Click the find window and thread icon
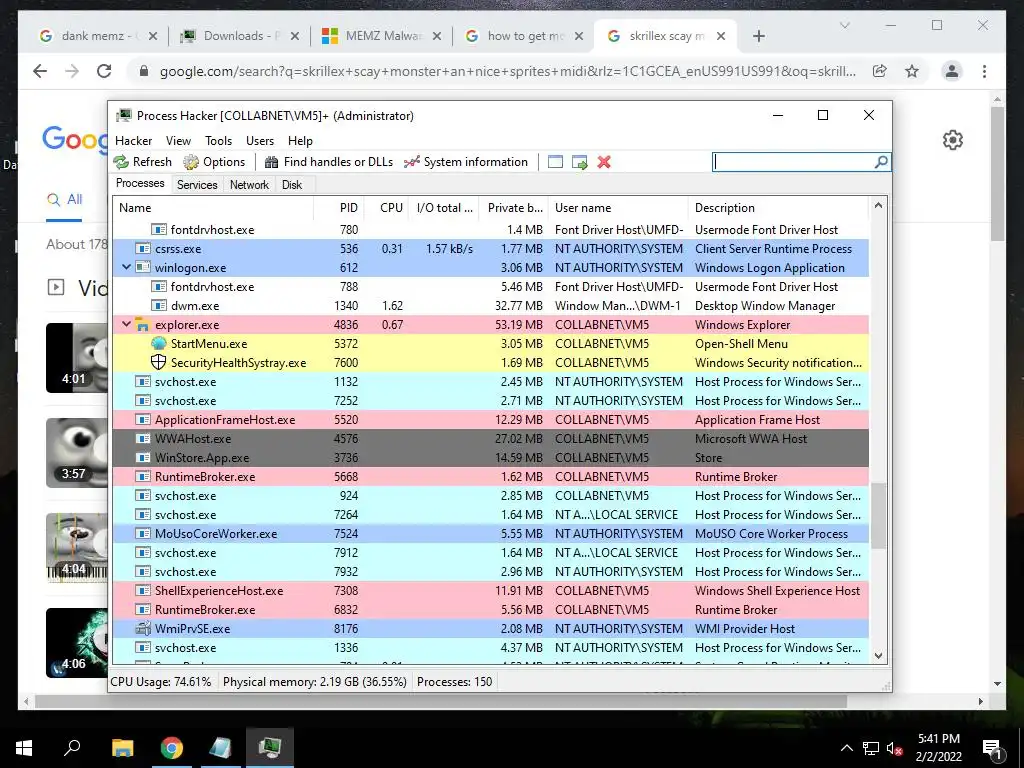Screen dimensions: 1024x768 click(x=579, y=162)
